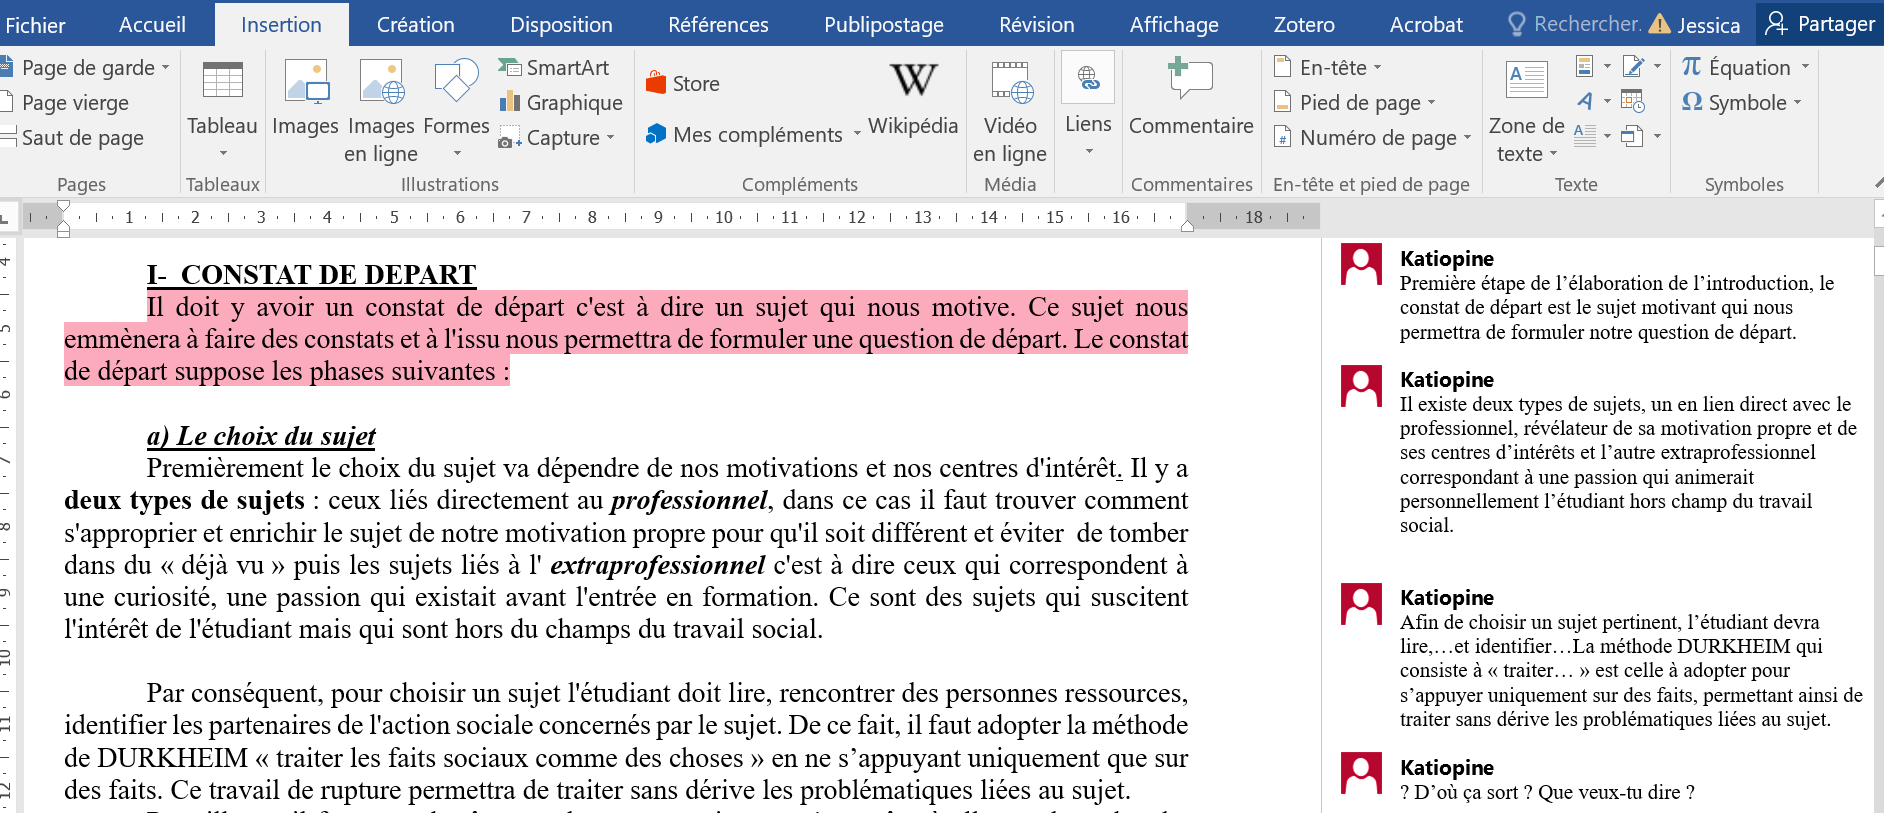Screen dimensions: 1884x813
Task: Click the Partager button
Action: point(1820,24)
